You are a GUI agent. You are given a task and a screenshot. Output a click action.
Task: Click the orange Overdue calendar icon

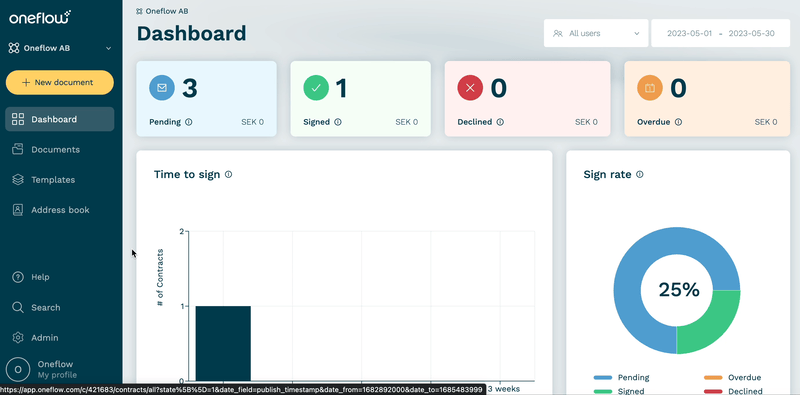[x=650, y=88]
